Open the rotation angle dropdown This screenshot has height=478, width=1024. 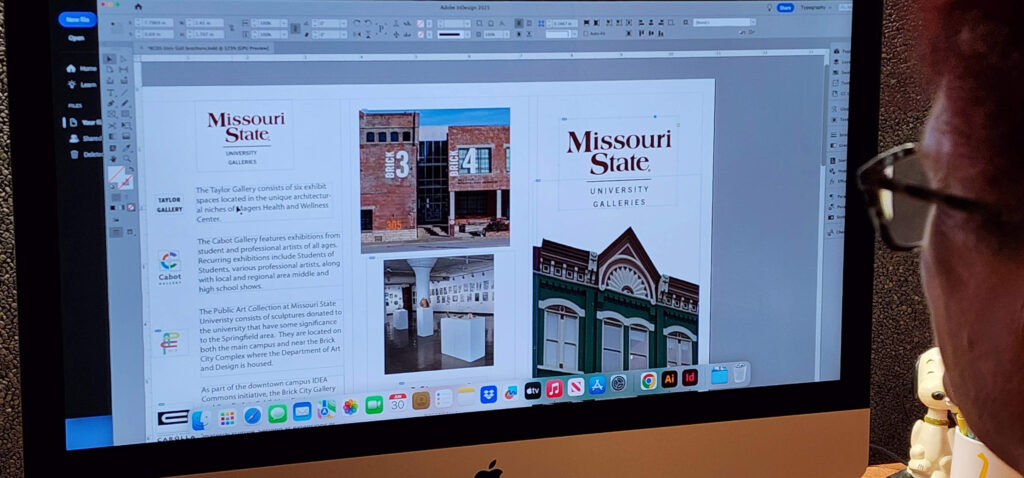pyautogui.click(x=344, y=23)
